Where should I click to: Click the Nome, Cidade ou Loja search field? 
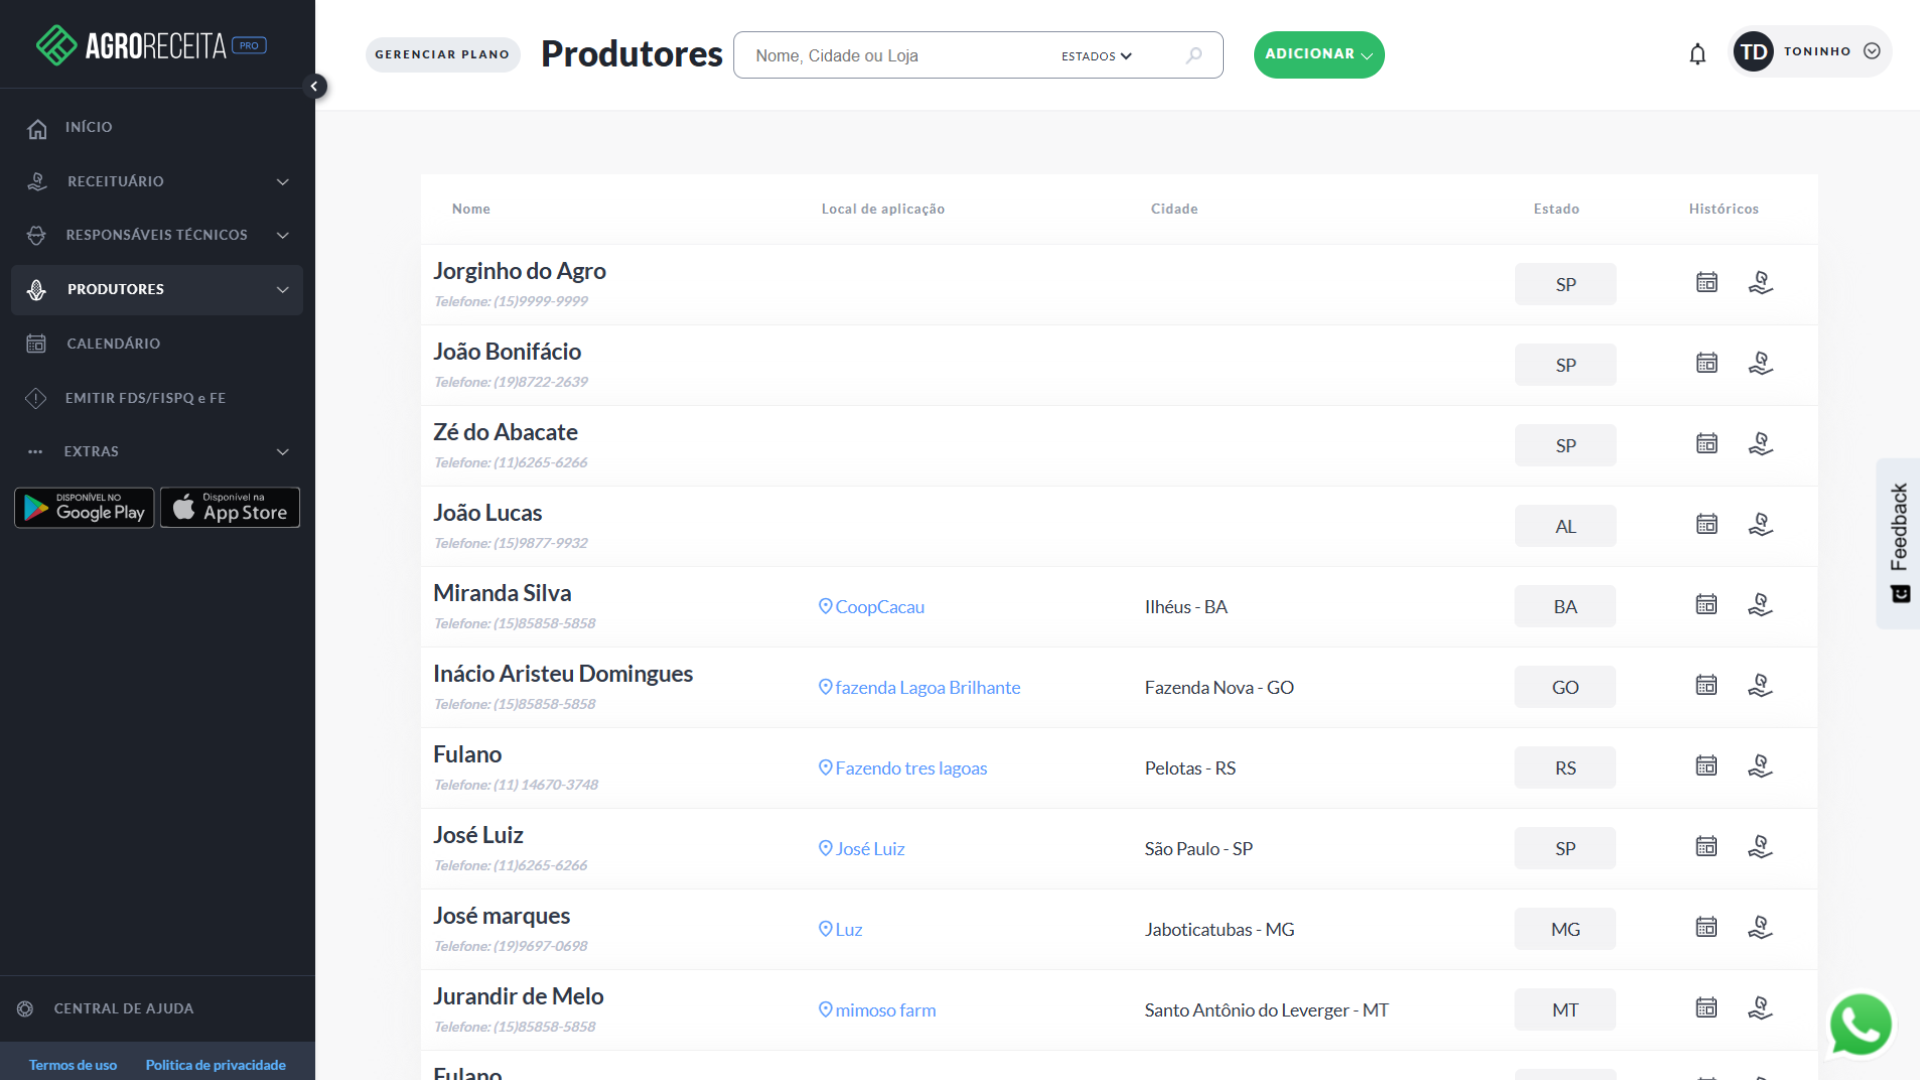pos(900,56)
